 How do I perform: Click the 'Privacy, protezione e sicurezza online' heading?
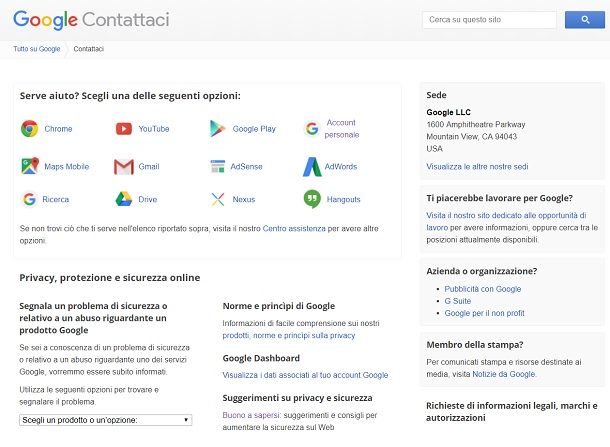pos(110,278)
